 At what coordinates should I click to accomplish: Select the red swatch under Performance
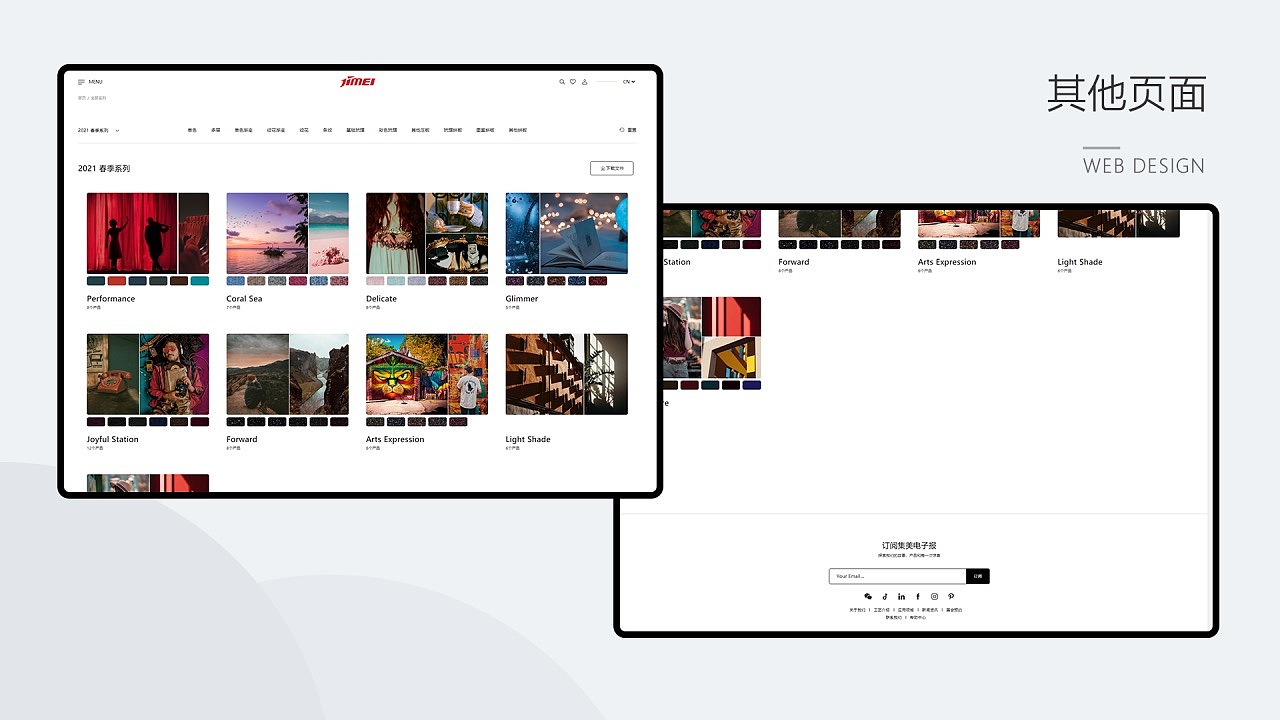117,281
